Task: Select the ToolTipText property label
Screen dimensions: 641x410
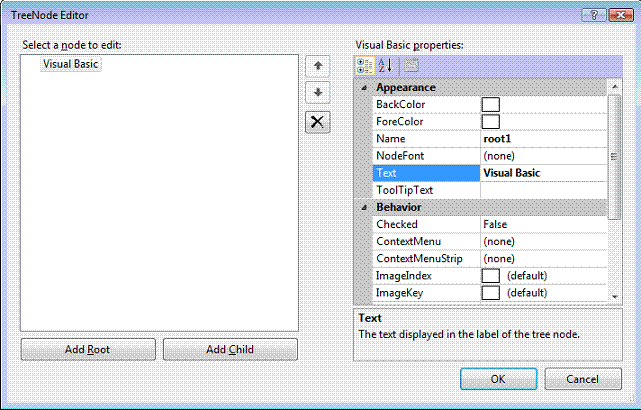Action: pyautogui.click(x=426, y=190)
